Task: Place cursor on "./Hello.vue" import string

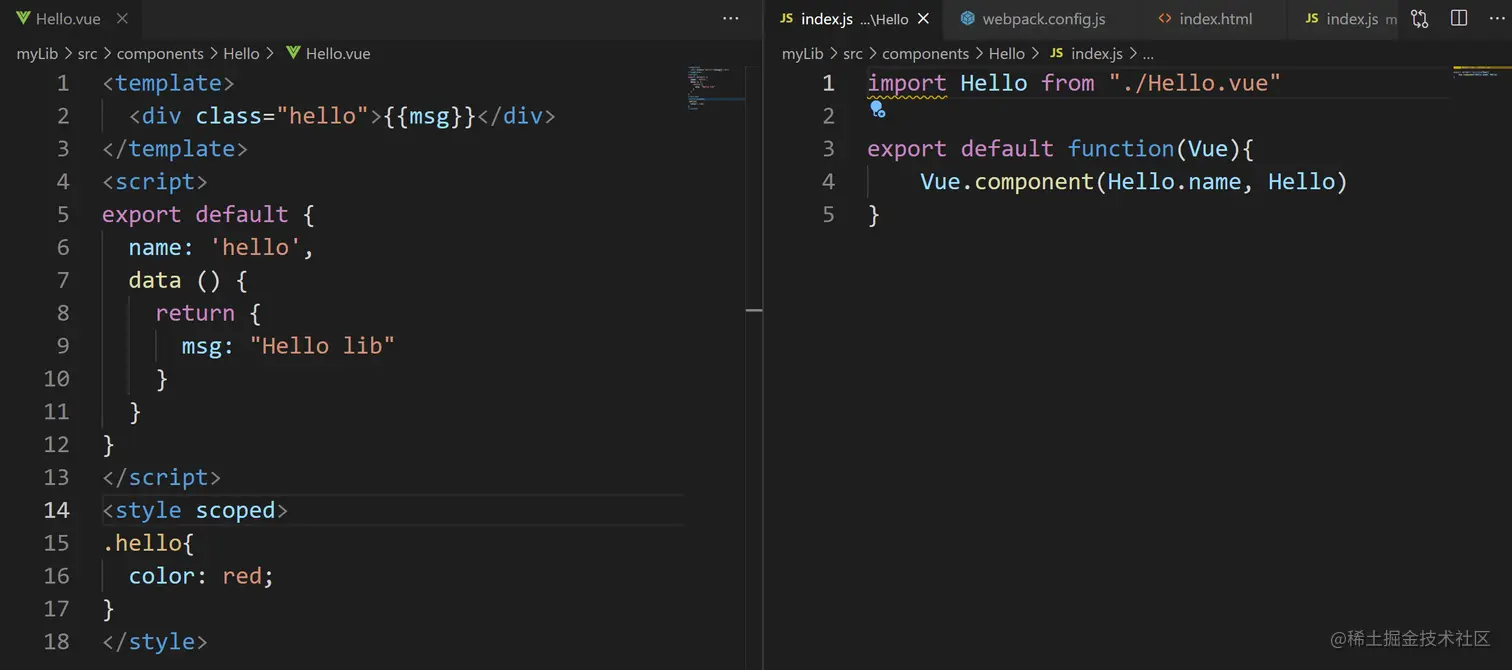Action: (1194, 83)
